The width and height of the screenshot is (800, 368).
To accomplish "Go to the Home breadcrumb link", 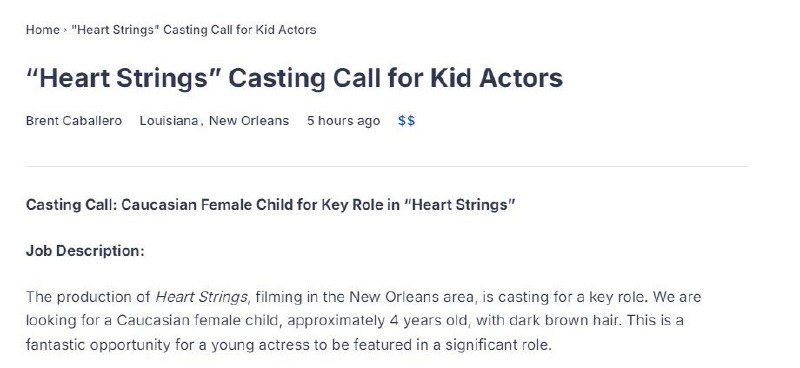I will (42, 30).
